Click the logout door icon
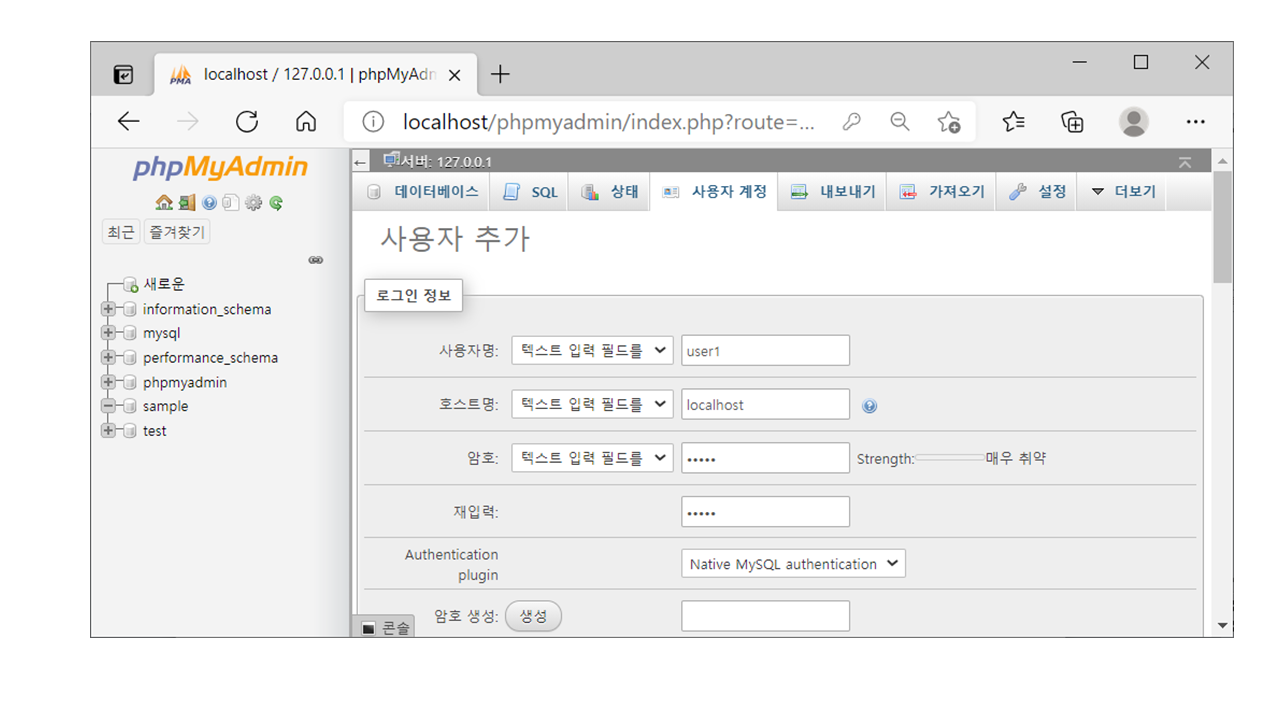This screenshot has height=720, width=1280. 187,203
